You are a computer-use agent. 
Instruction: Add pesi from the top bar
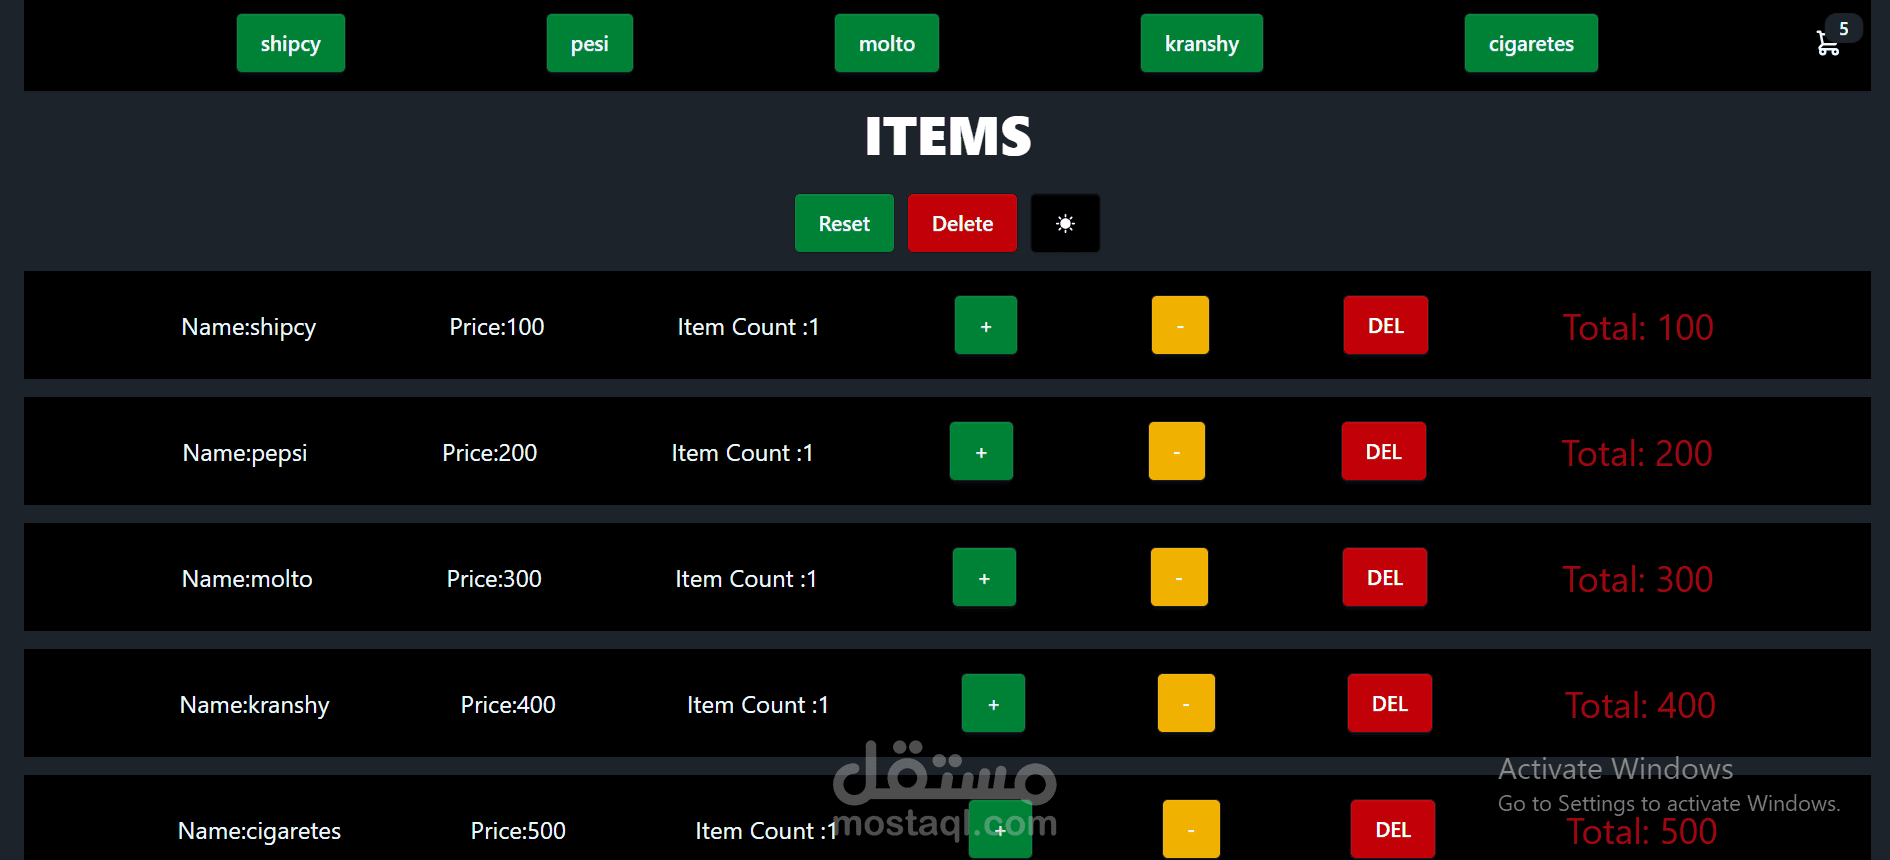(x=590, y=43)
